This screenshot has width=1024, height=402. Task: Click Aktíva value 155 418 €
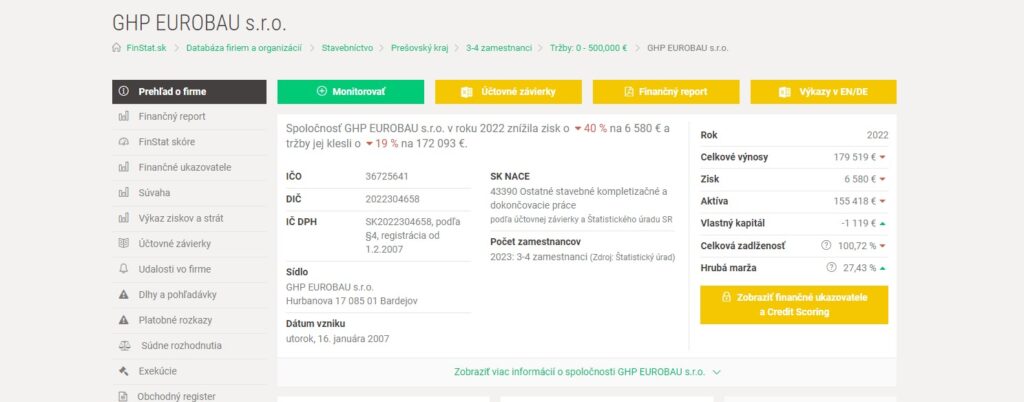[855, 201]
